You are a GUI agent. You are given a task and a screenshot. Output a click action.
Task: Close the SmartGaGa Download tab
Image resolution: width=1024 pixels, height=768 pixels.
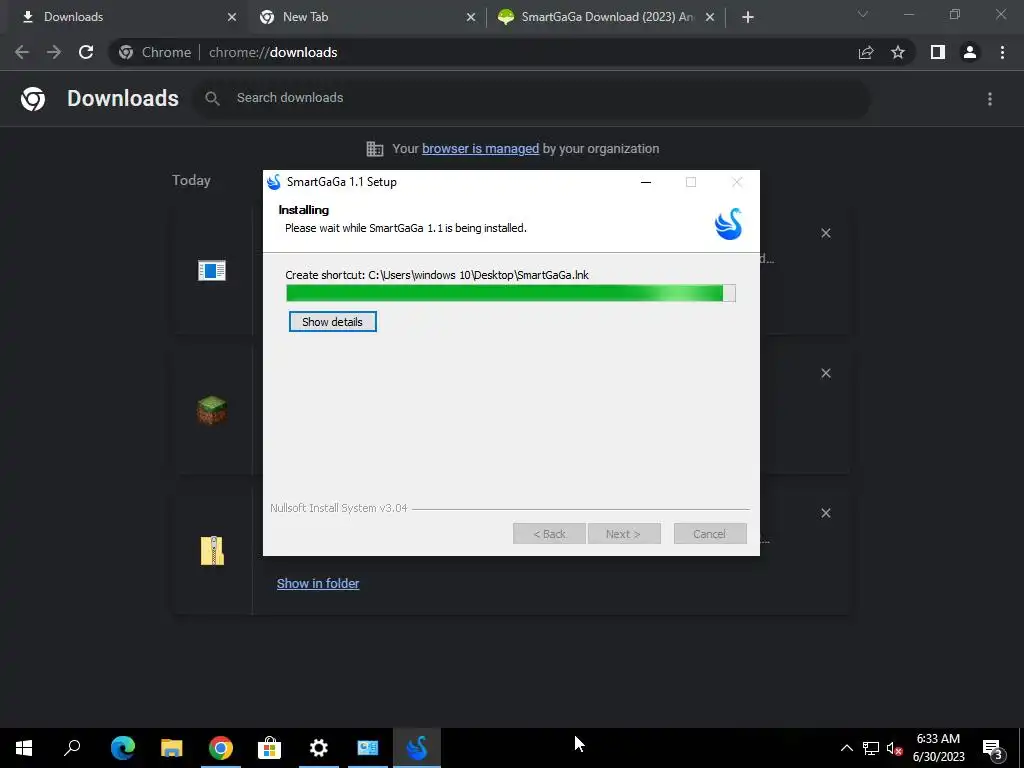710,17
